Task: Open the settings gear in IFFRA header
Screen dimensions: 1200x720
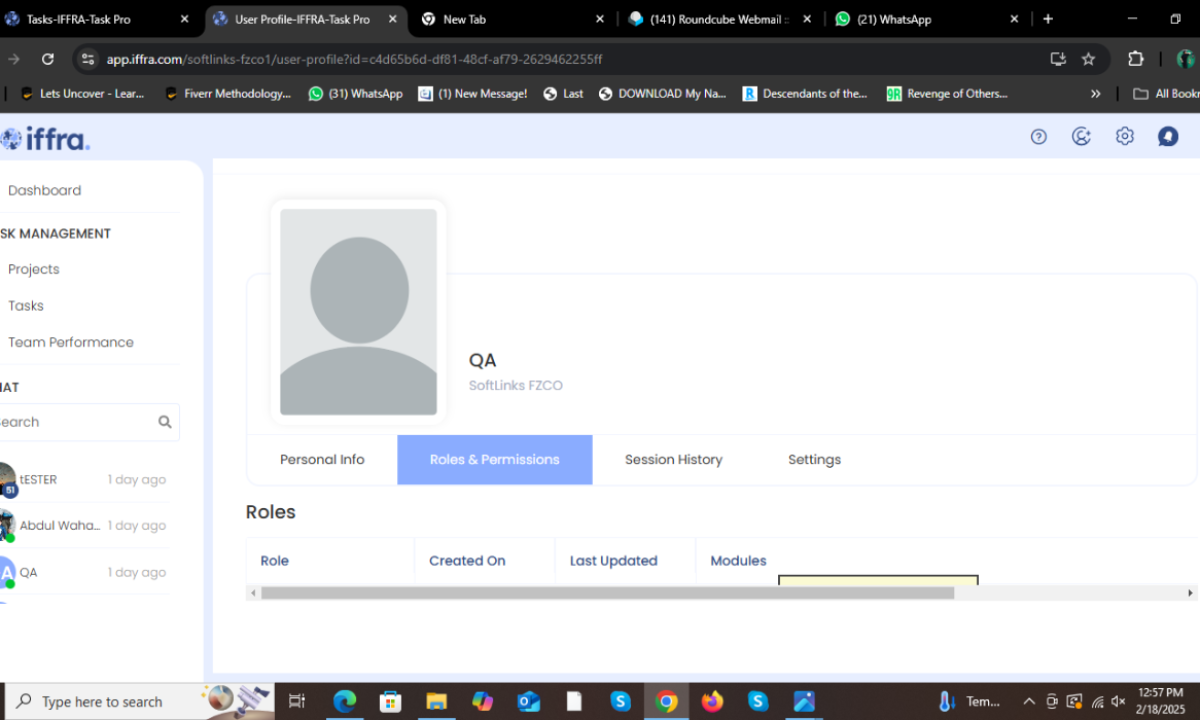Action: (x=1124, y=137)
